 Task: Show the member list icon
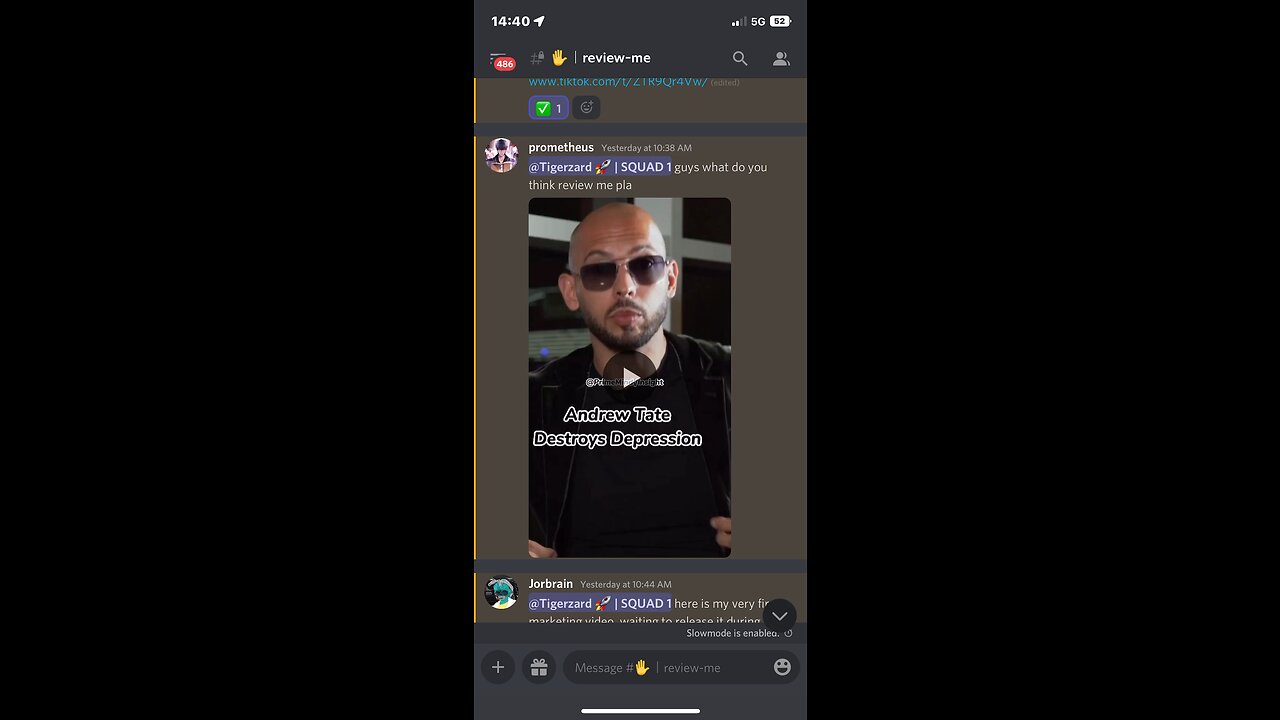781,58
